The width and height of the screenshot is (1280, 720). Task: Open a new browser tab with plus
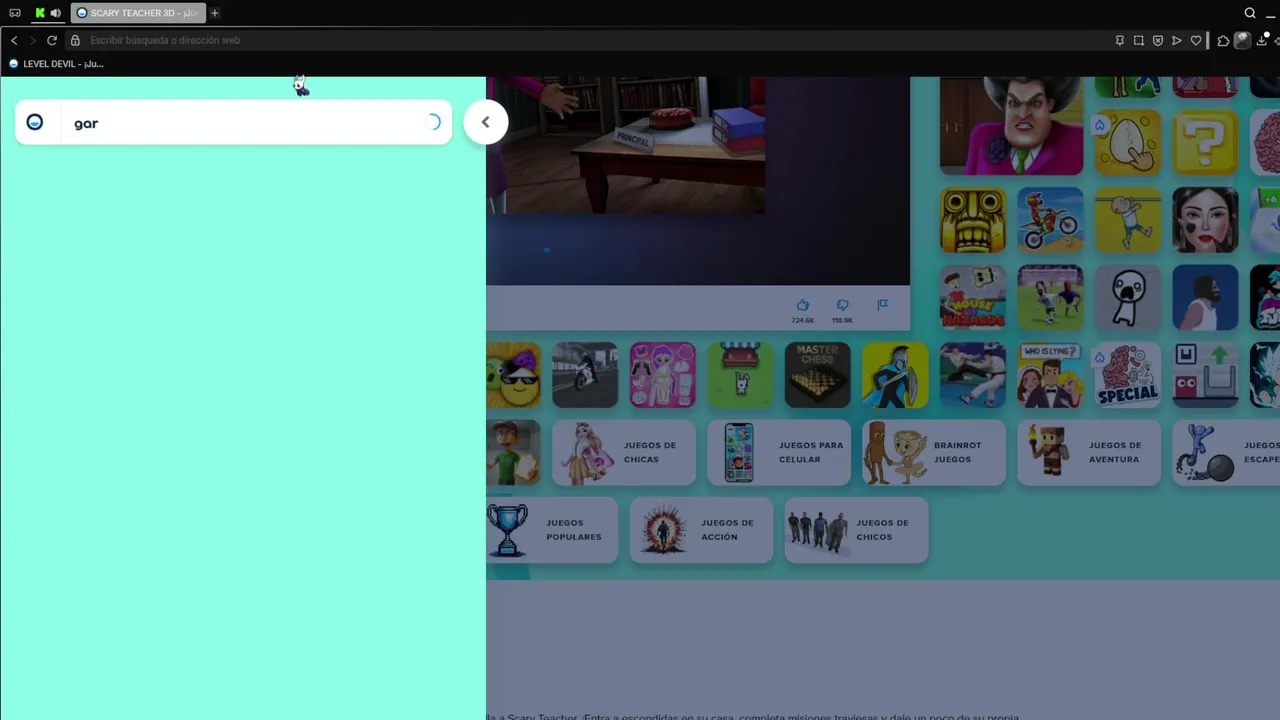pyautogui.click(x=215, y=13)
